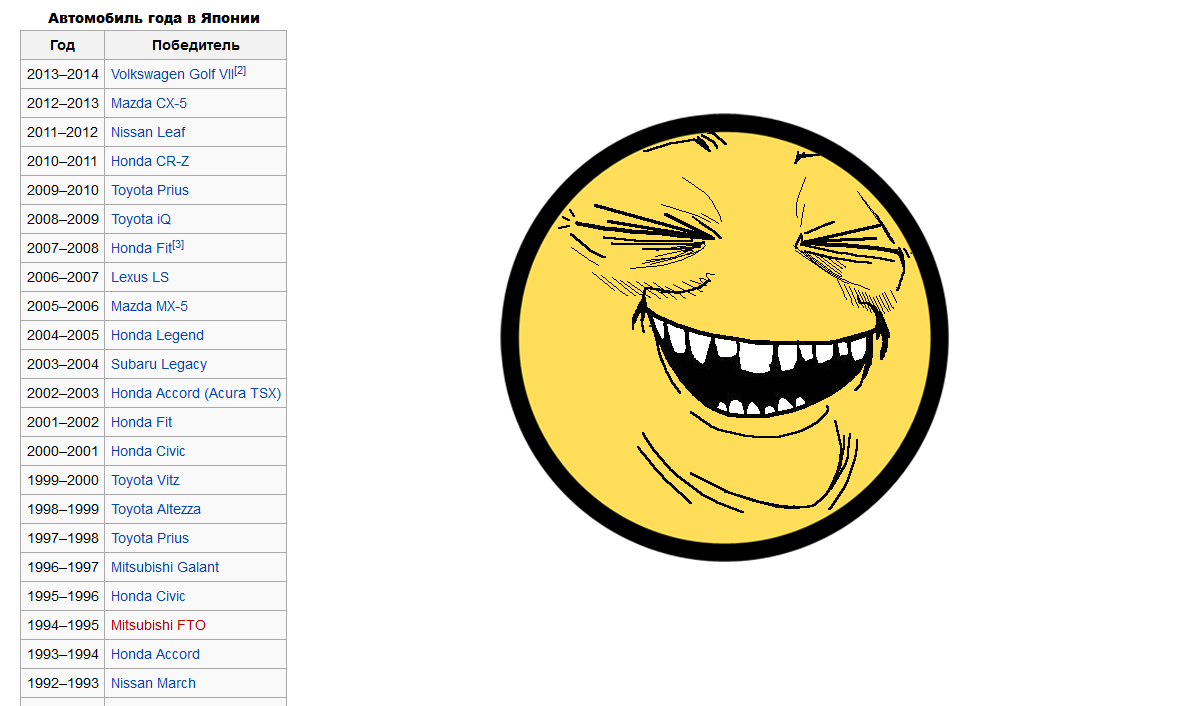Select the '2011–2012' year cell
Viewport: 1181px width, 706px height.
pyautogui.click(x=63, y=133)
